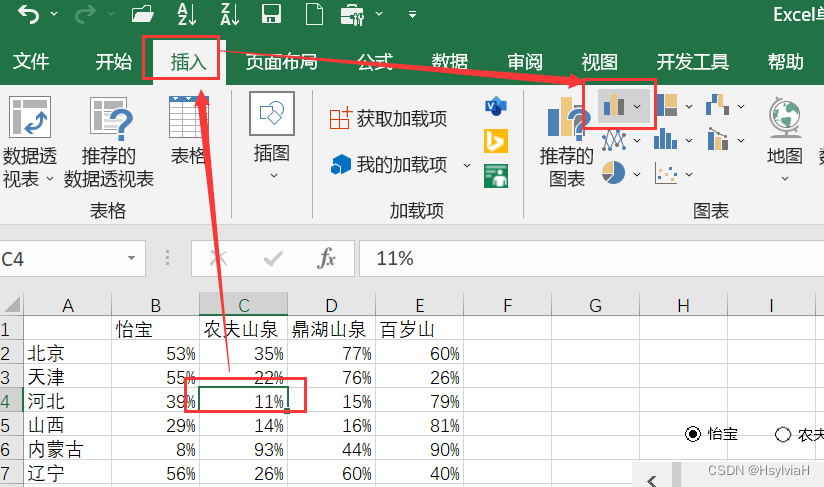Expand 我的加载项 dropdown arrow
824x487 pixels.
tap(467, 165)
